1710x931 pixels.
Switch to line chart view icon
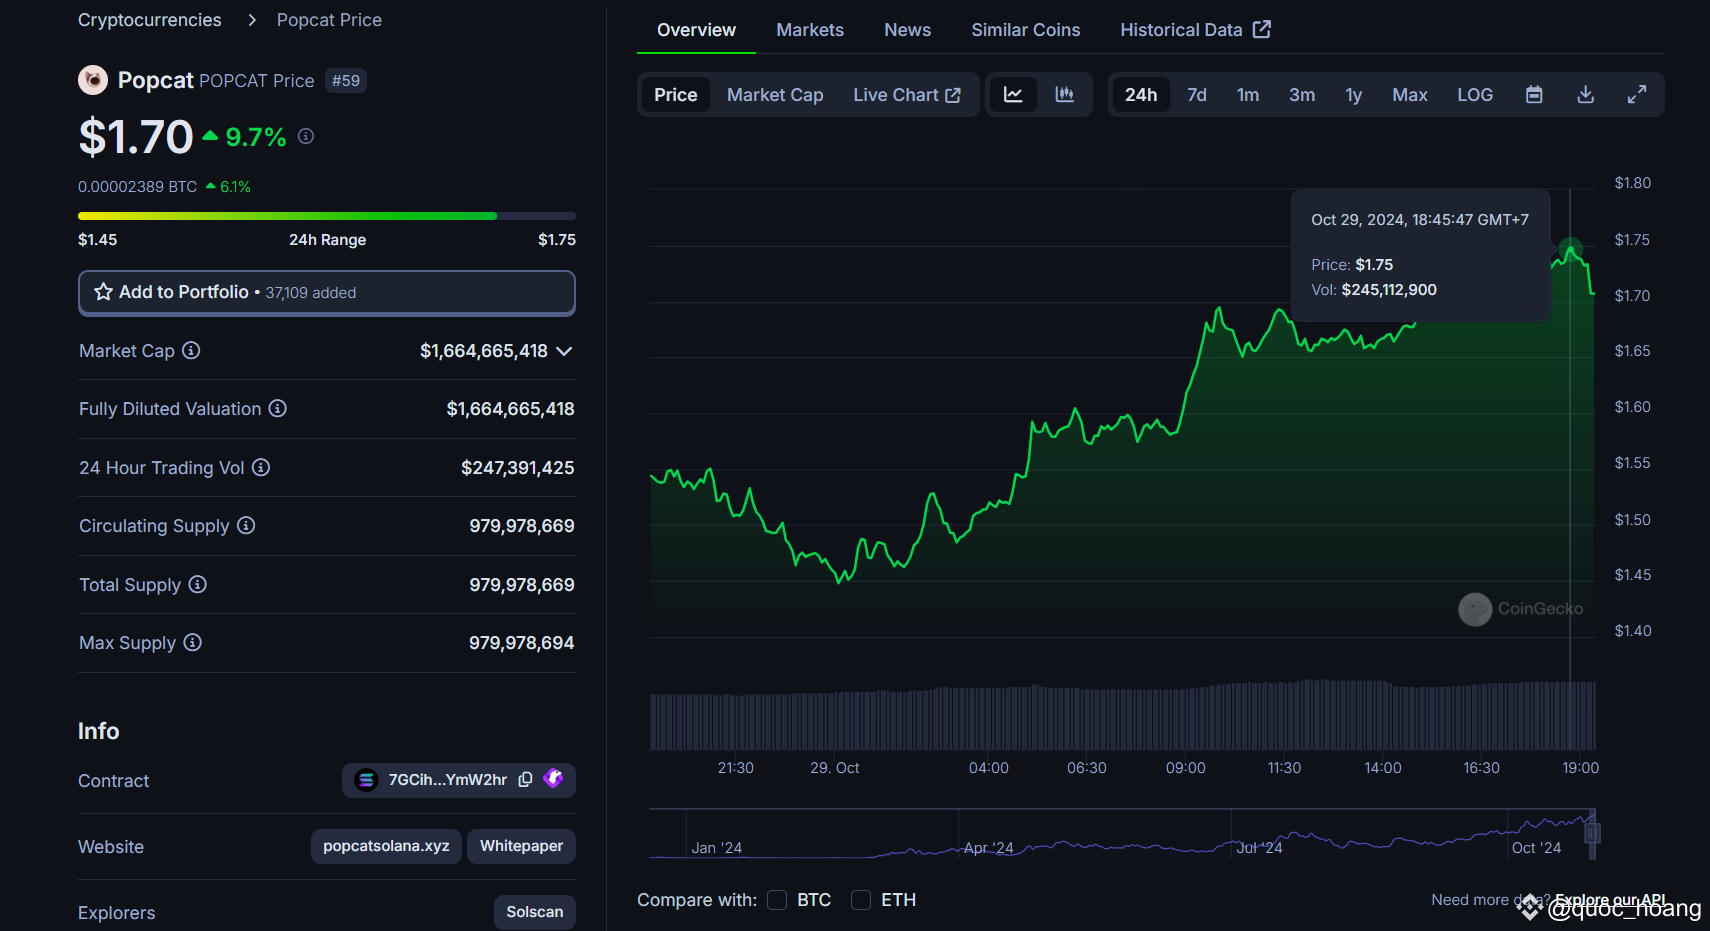click(1013, 95)
